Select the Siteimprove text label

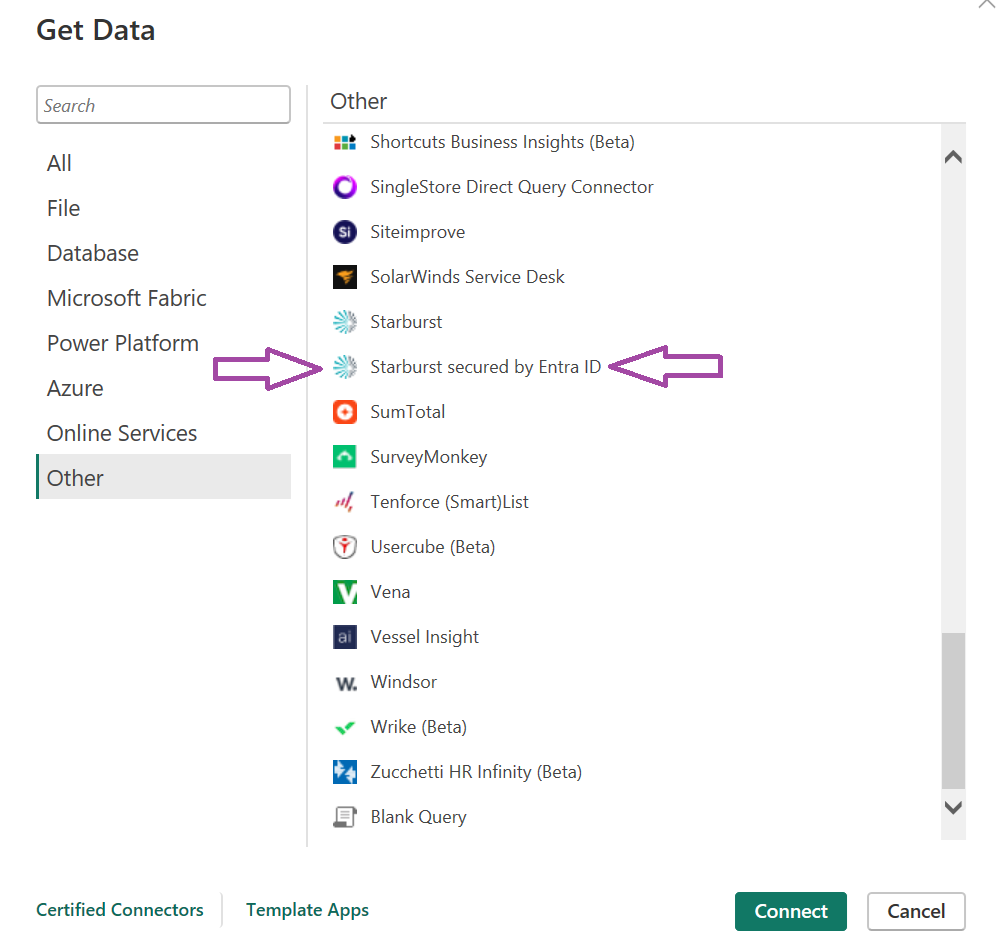(x=418, y=232)
